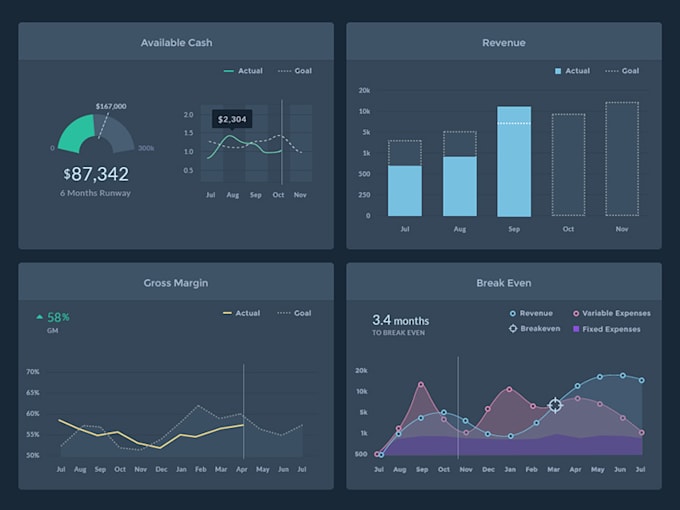
Task: Click the TO BREAK EVEN caption
Action: point(398,333)
